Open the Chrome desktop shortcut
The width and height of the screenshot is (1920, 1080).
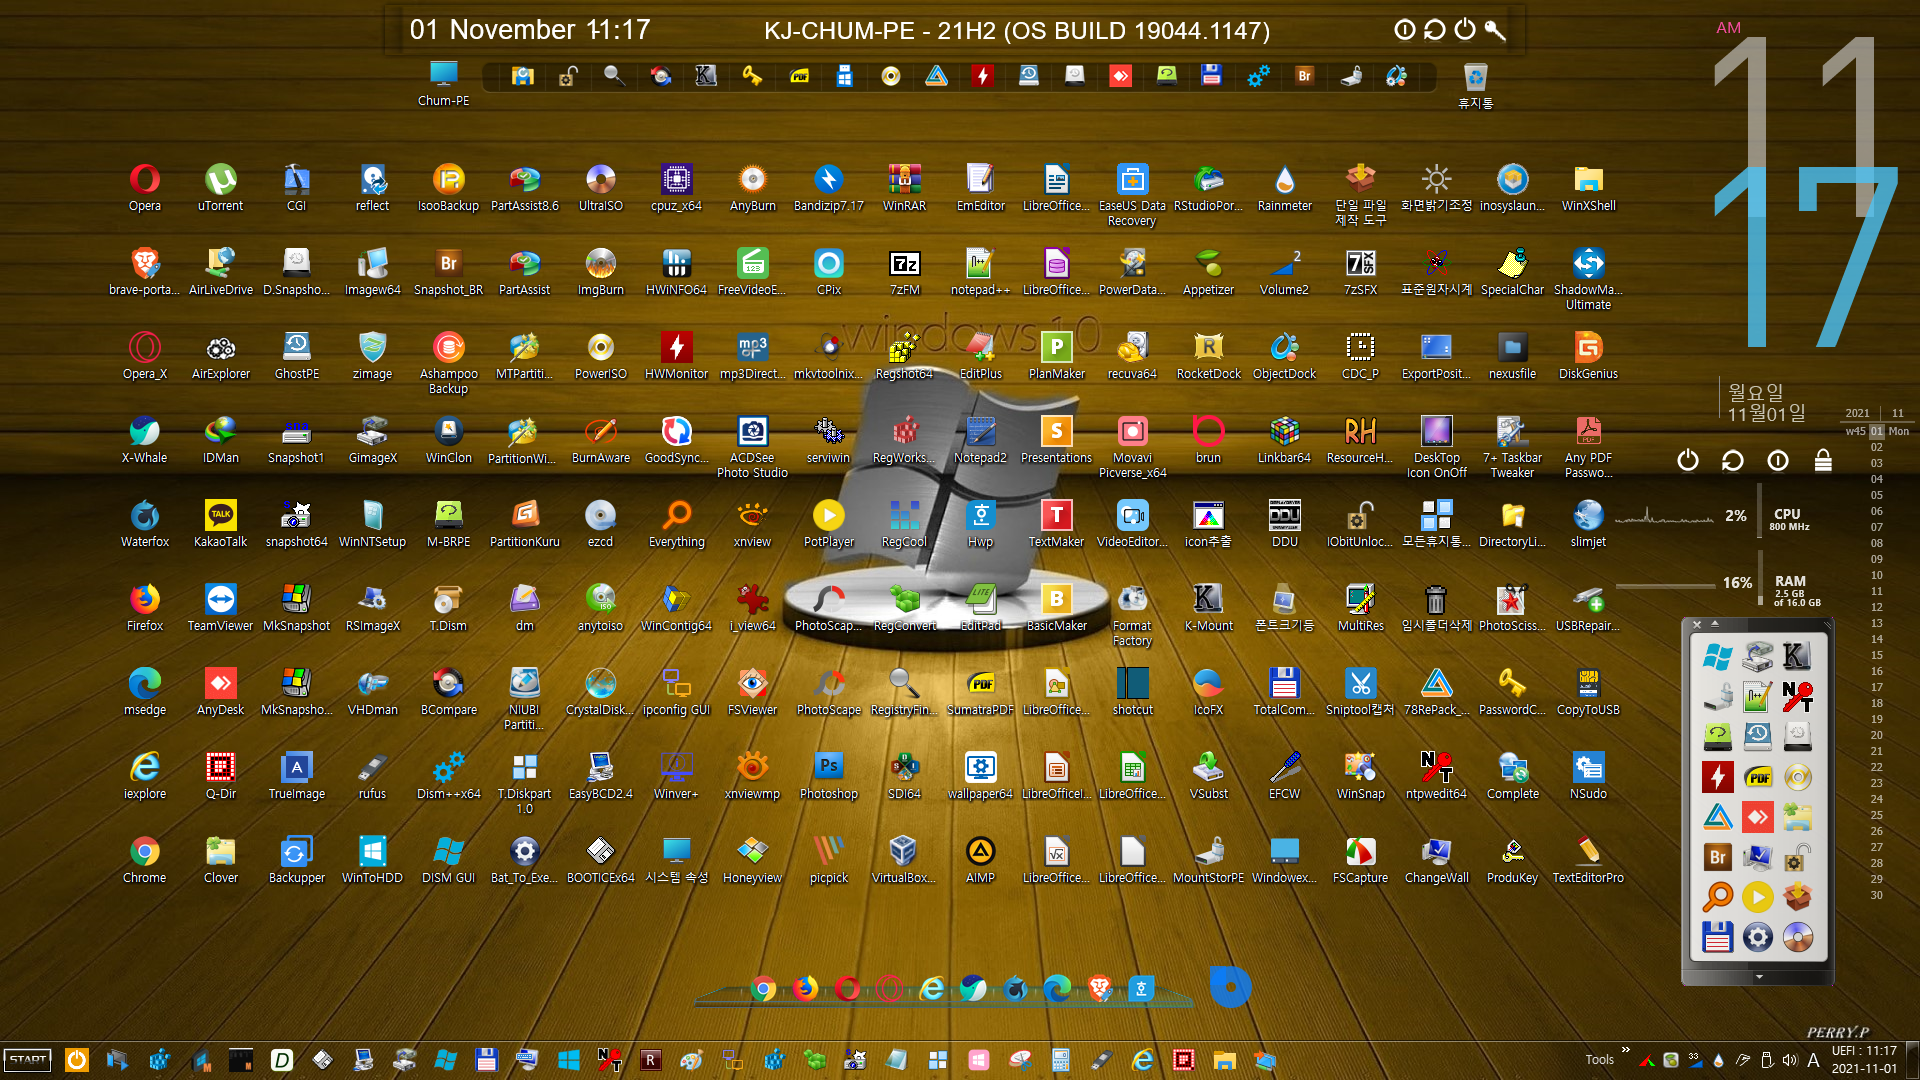(x=144, y=859)
